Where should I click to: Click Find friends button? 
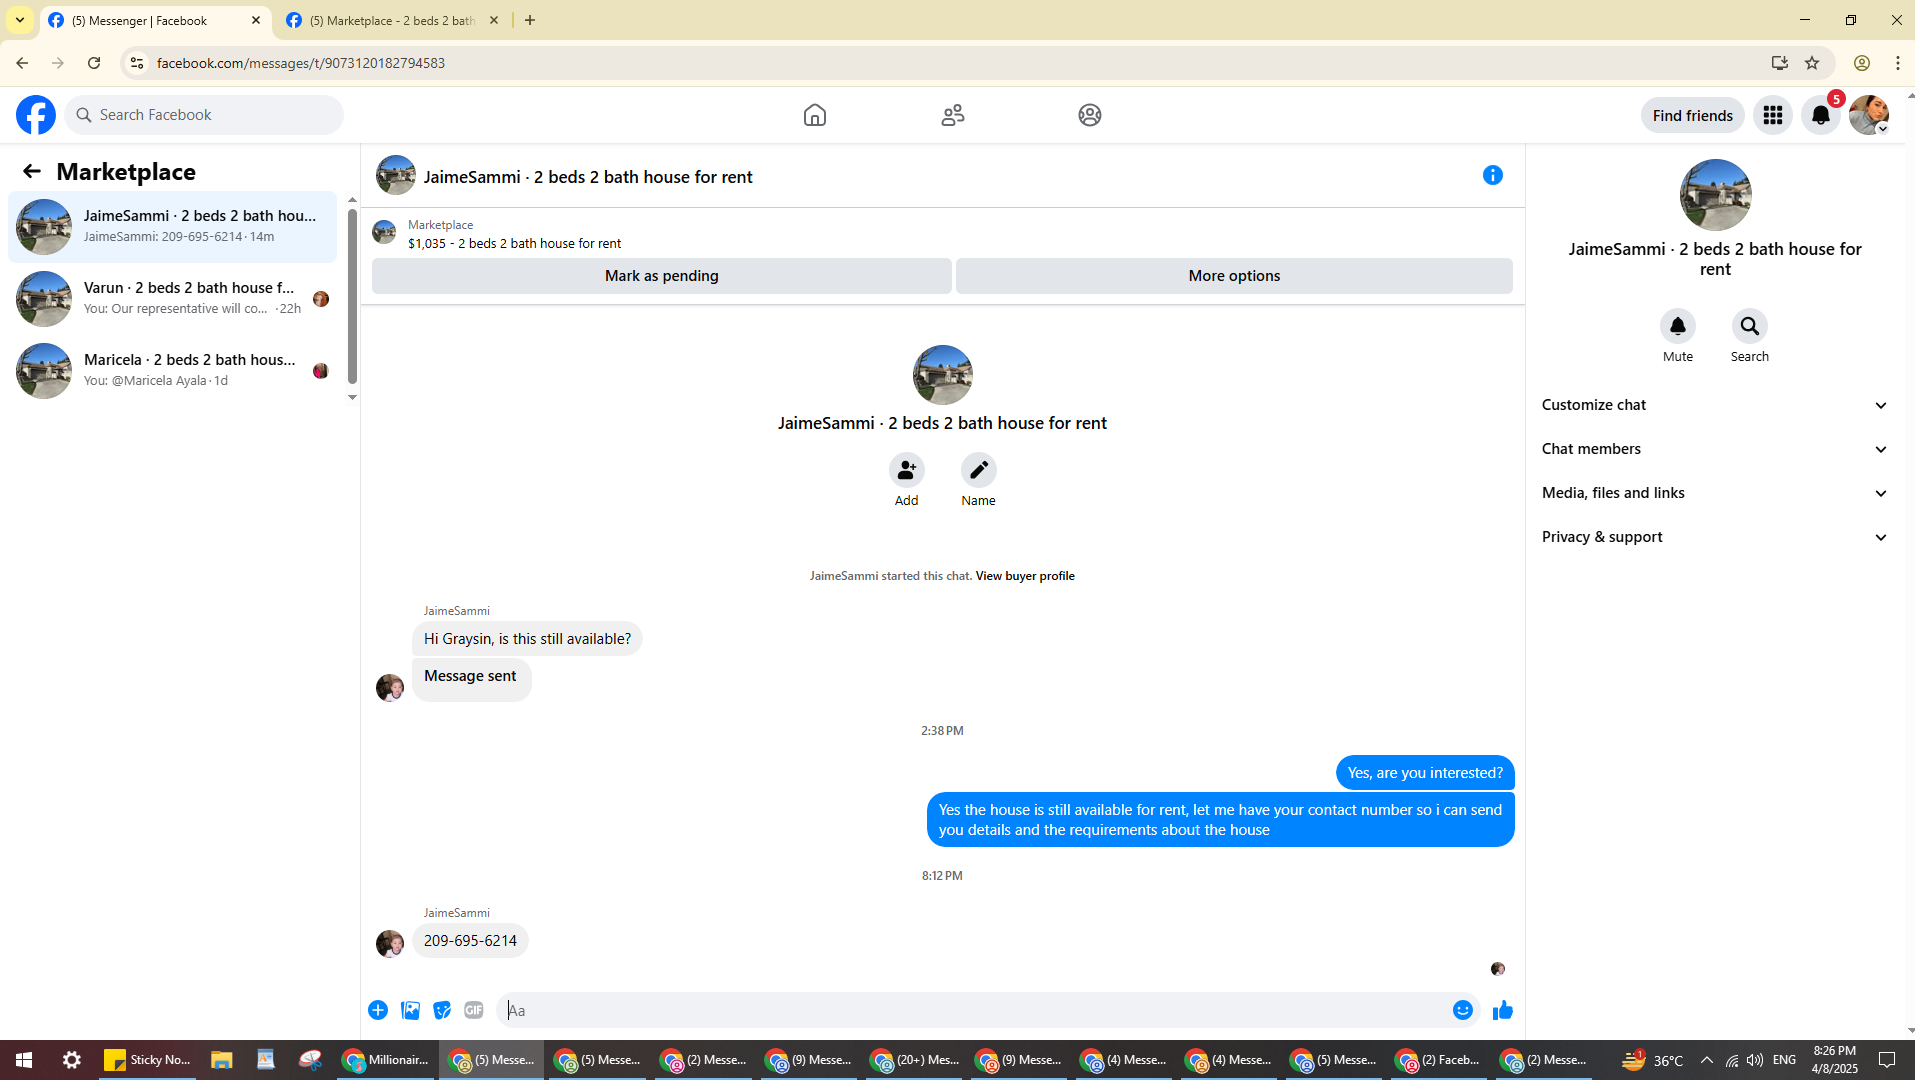1692,115
